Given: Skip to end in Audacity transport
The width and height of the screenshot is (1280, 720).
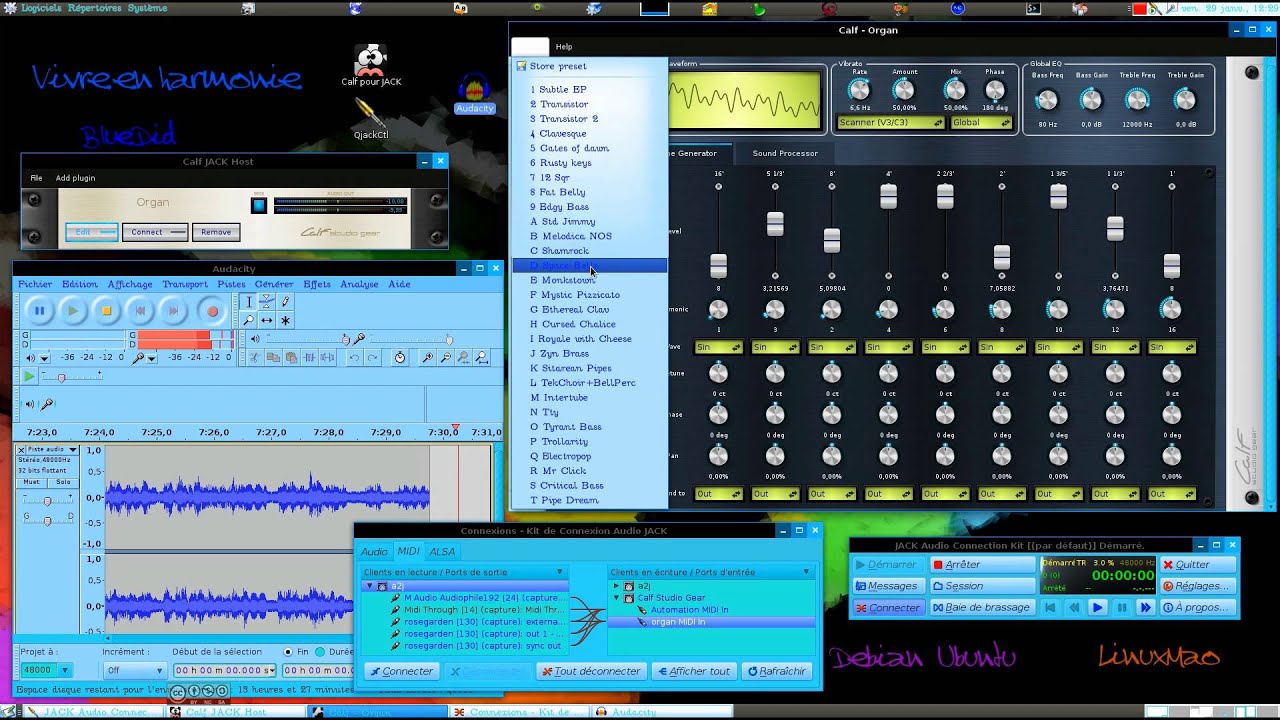Looking at the screenshot, I should (173, 311).
